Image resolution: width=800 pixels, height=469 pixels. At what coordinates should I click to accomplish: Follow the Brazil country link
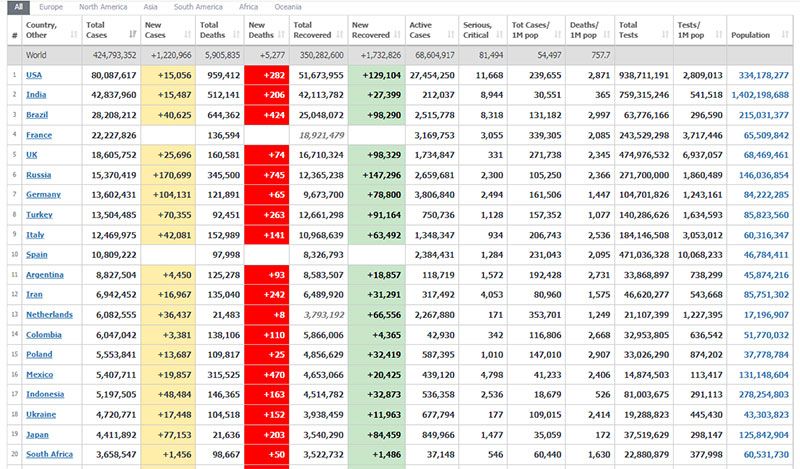[38, 114]
